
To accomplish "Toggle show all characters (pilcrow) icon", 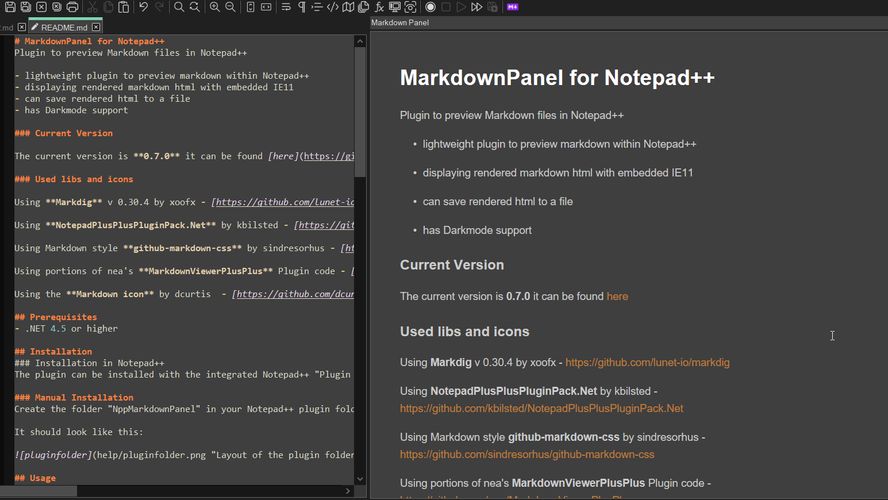I will [300, 7].
